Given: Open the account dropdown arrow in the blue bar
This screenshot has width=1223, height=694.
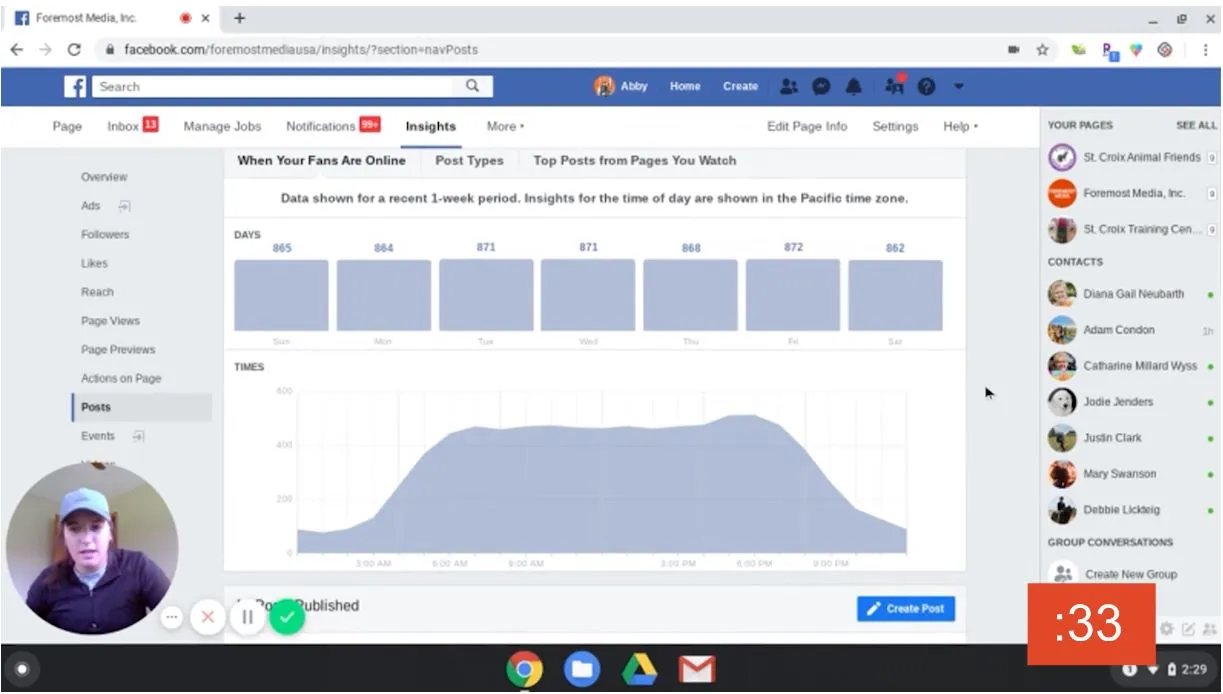Looking at the screenshot, I should tap(958, 86).
